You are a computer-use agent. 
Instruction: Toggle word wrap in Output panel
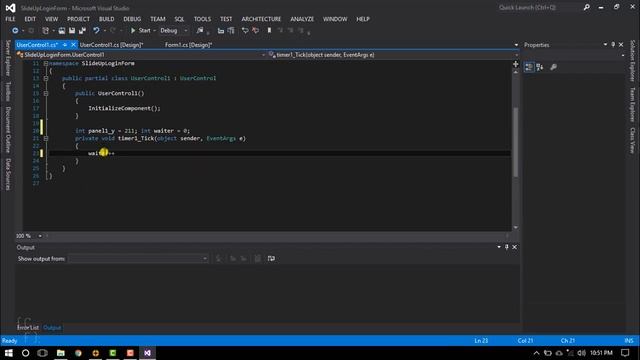pyautogui.click(x=271, y=259)
